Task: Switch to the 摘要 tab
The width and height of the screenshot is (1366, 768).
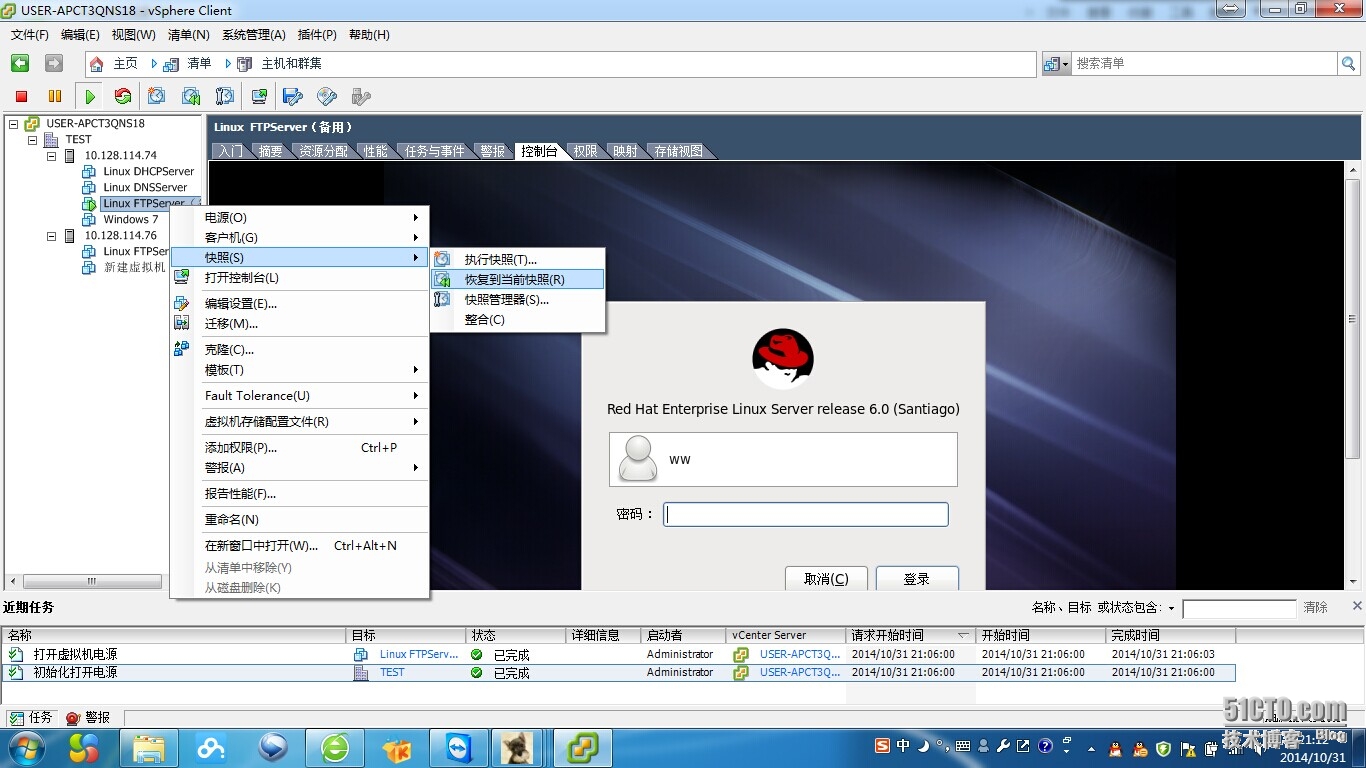Action: tap(270, 151)
